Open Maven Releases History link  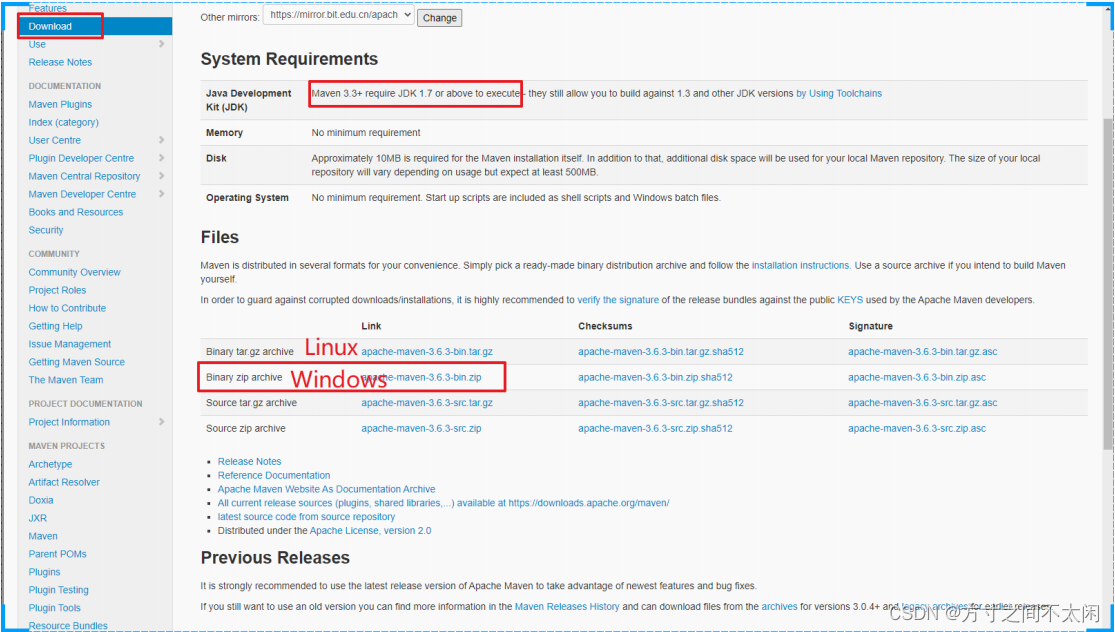pos(567,606)
